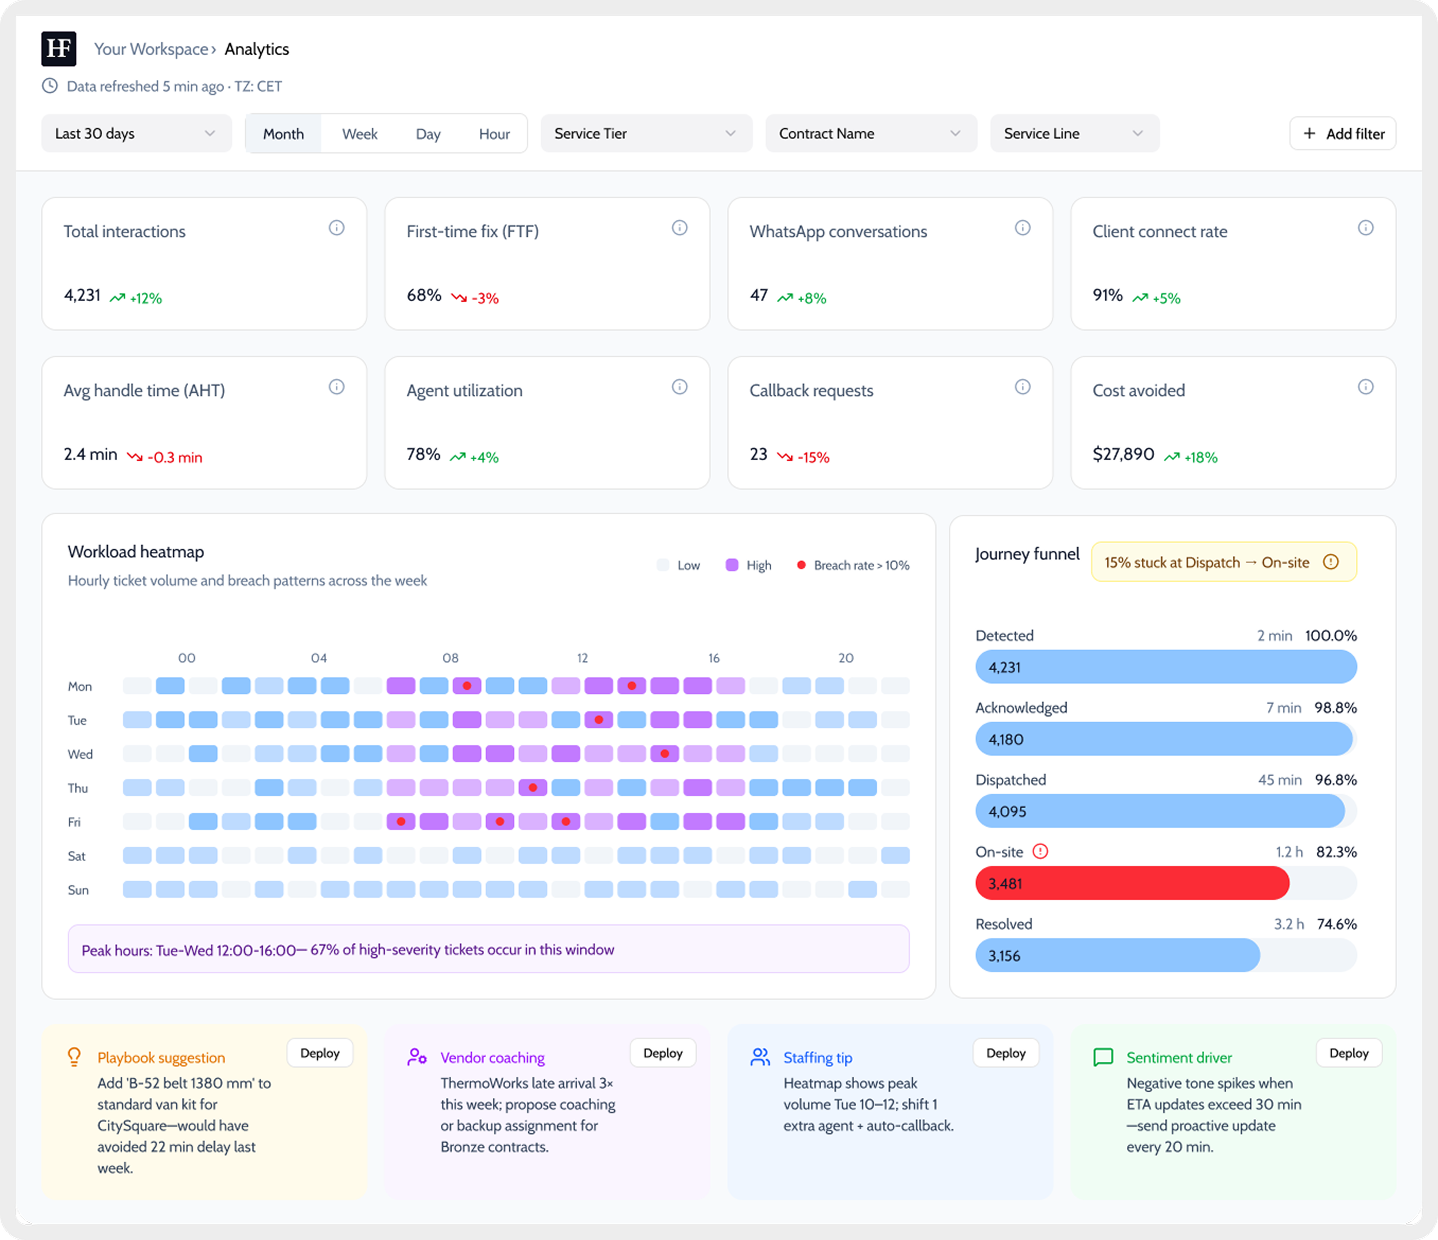Viewport: 1438px width, 1240px height.
Task: Click the Fri row label in heatmap
Action: pos(74,822)
